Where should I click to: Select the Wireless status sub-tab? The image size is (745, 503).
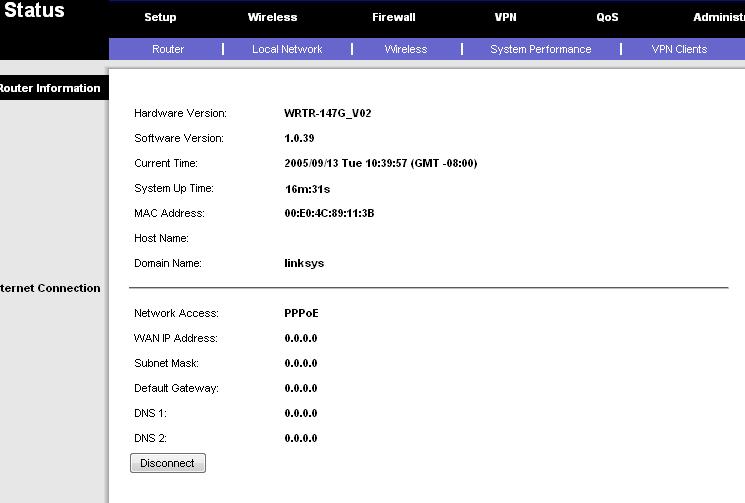point(406,49)
